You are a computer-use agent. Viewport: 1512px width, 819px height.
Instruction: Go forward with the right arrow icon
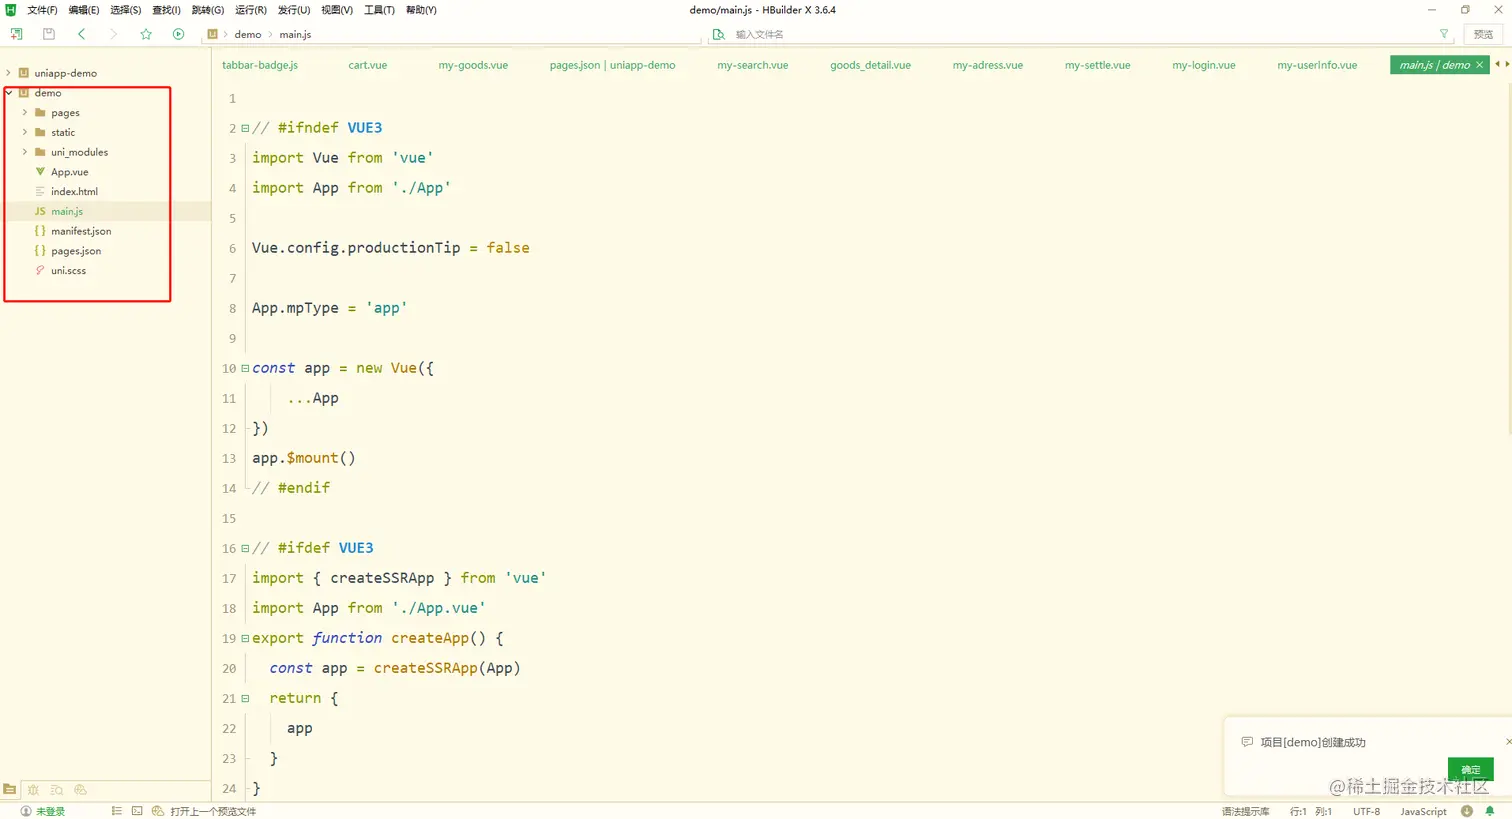(113, 34)
